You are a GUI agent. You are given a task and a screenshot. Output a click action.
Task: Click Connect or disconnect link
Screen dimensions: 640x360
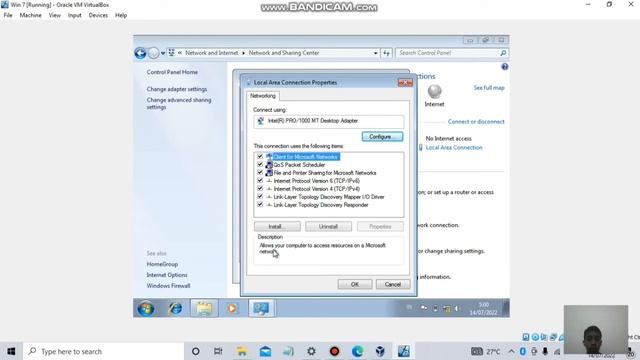pyautogui.click(x=476, y=122)
